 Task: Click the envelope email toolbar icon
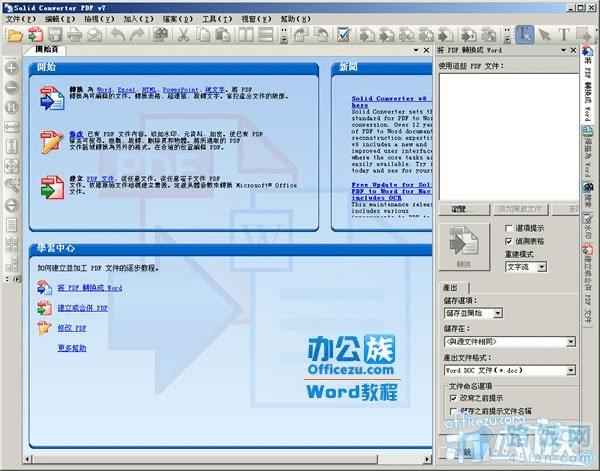95,35
